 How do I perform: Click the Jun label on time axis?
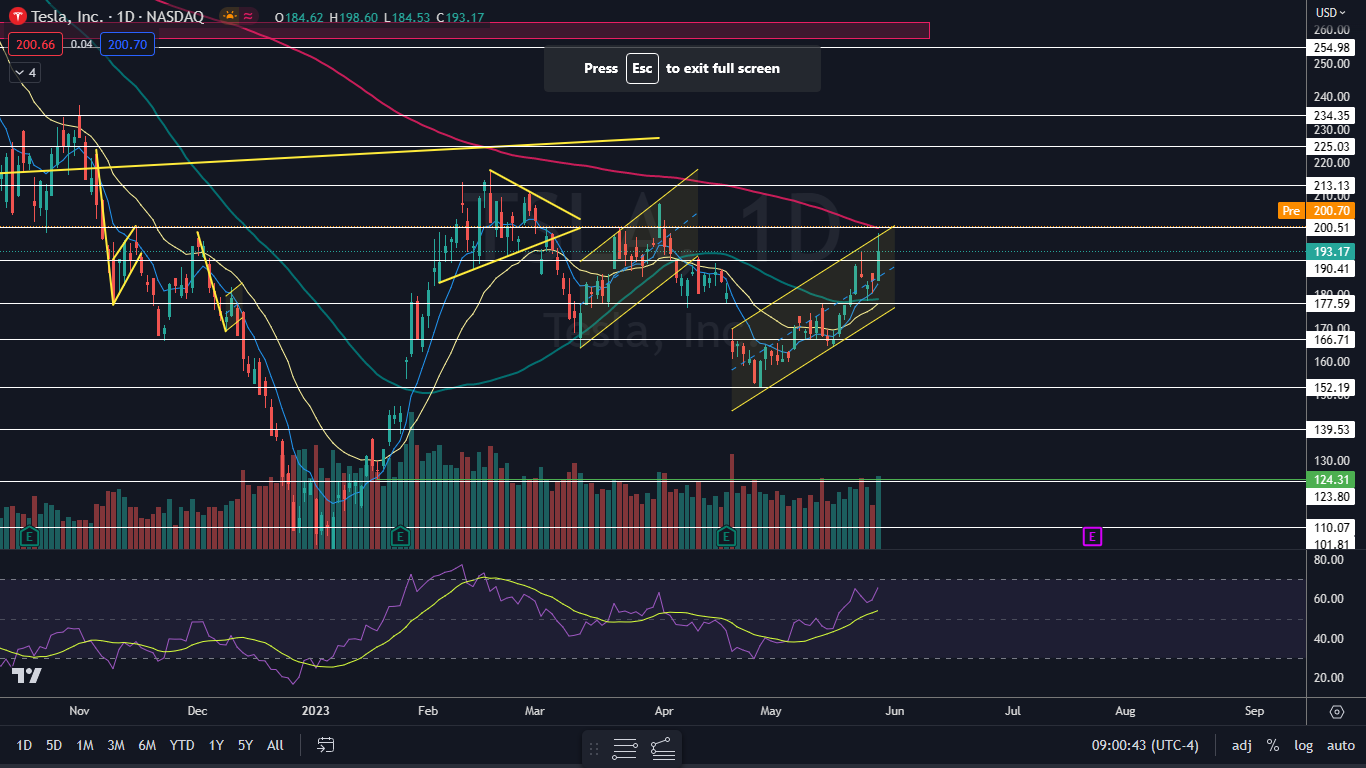tap(894, 711)
